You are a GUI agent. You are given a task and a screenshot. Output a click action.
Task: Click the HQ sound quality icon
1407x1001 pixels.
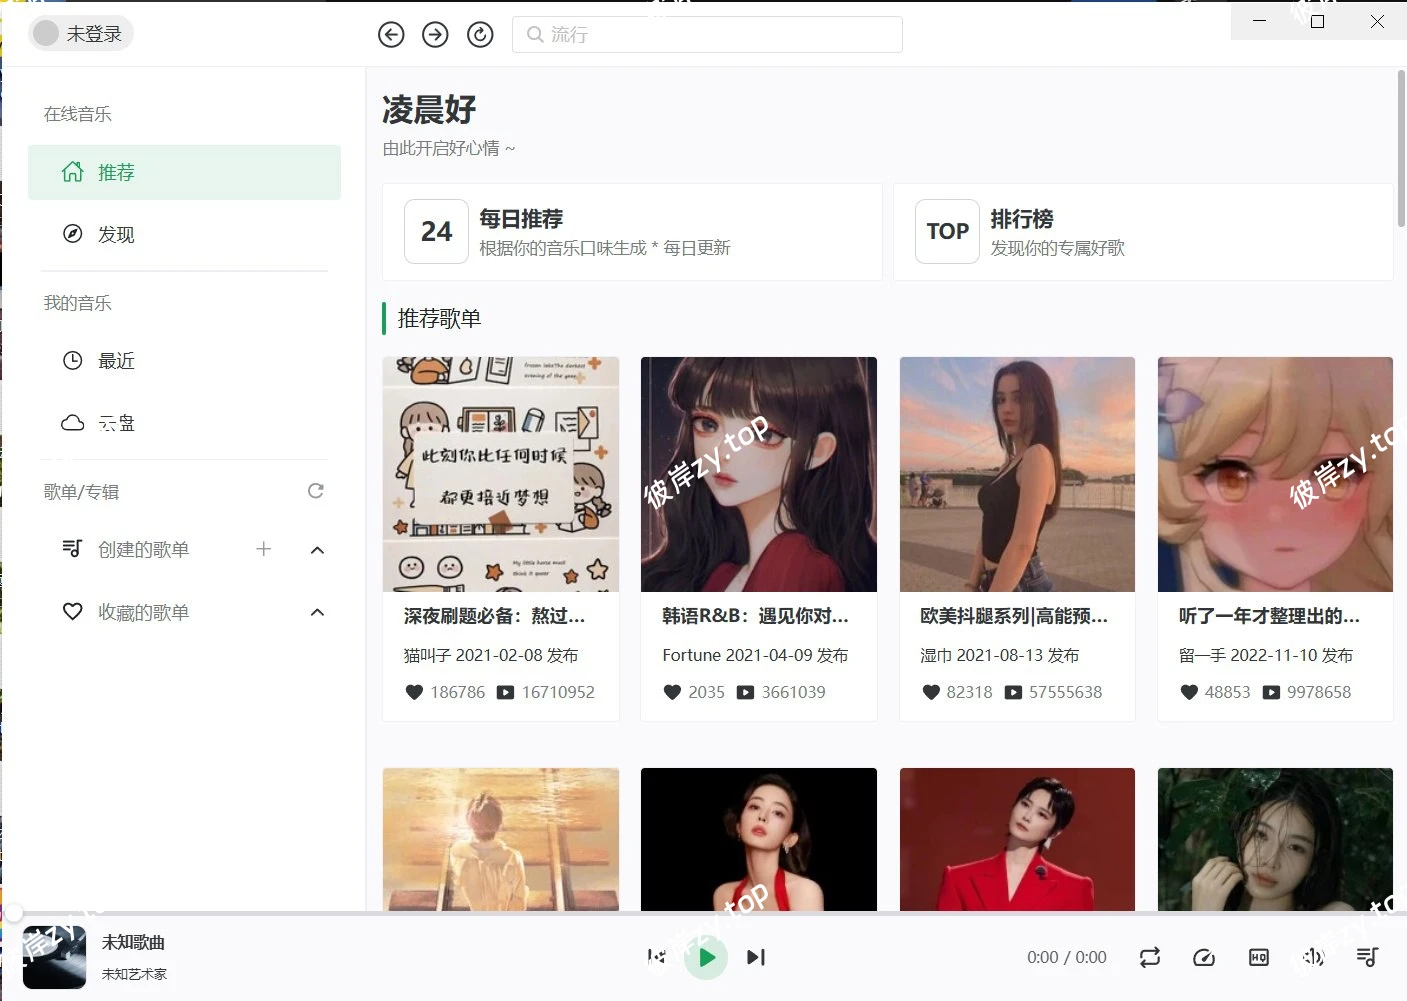[x=1258, y=957]
